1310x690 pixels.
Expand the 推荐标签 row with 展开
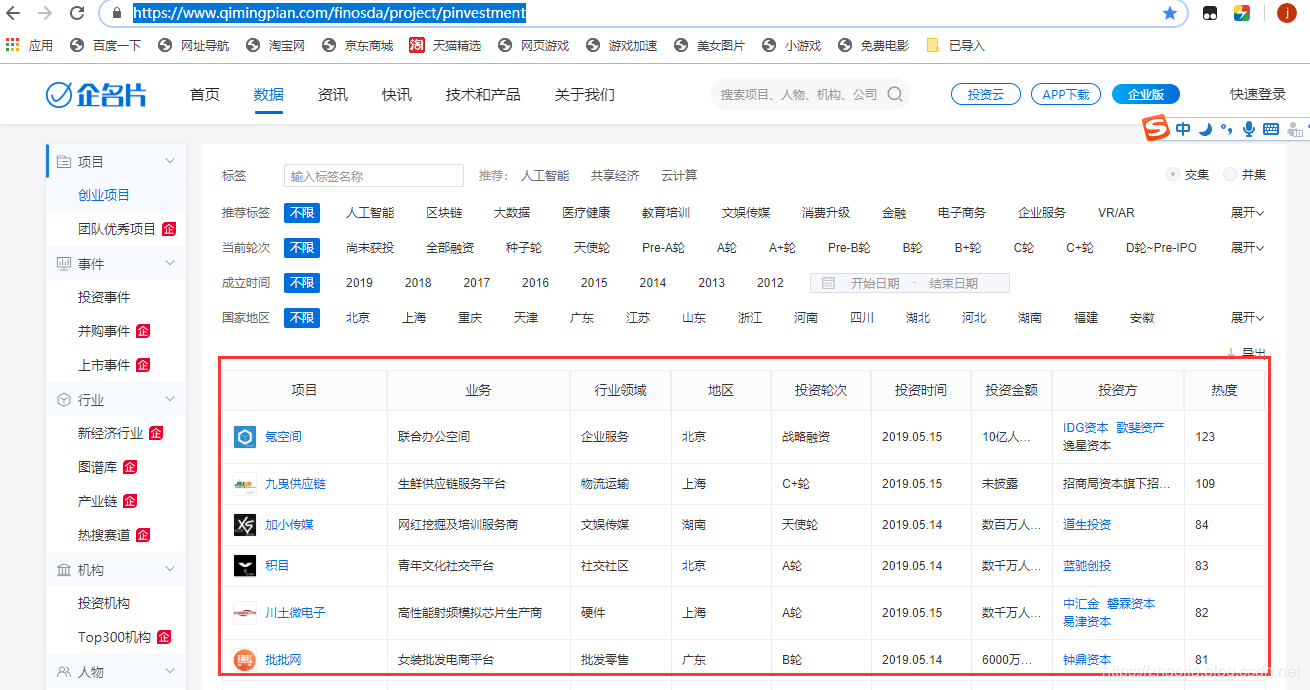coord(1248,213)
